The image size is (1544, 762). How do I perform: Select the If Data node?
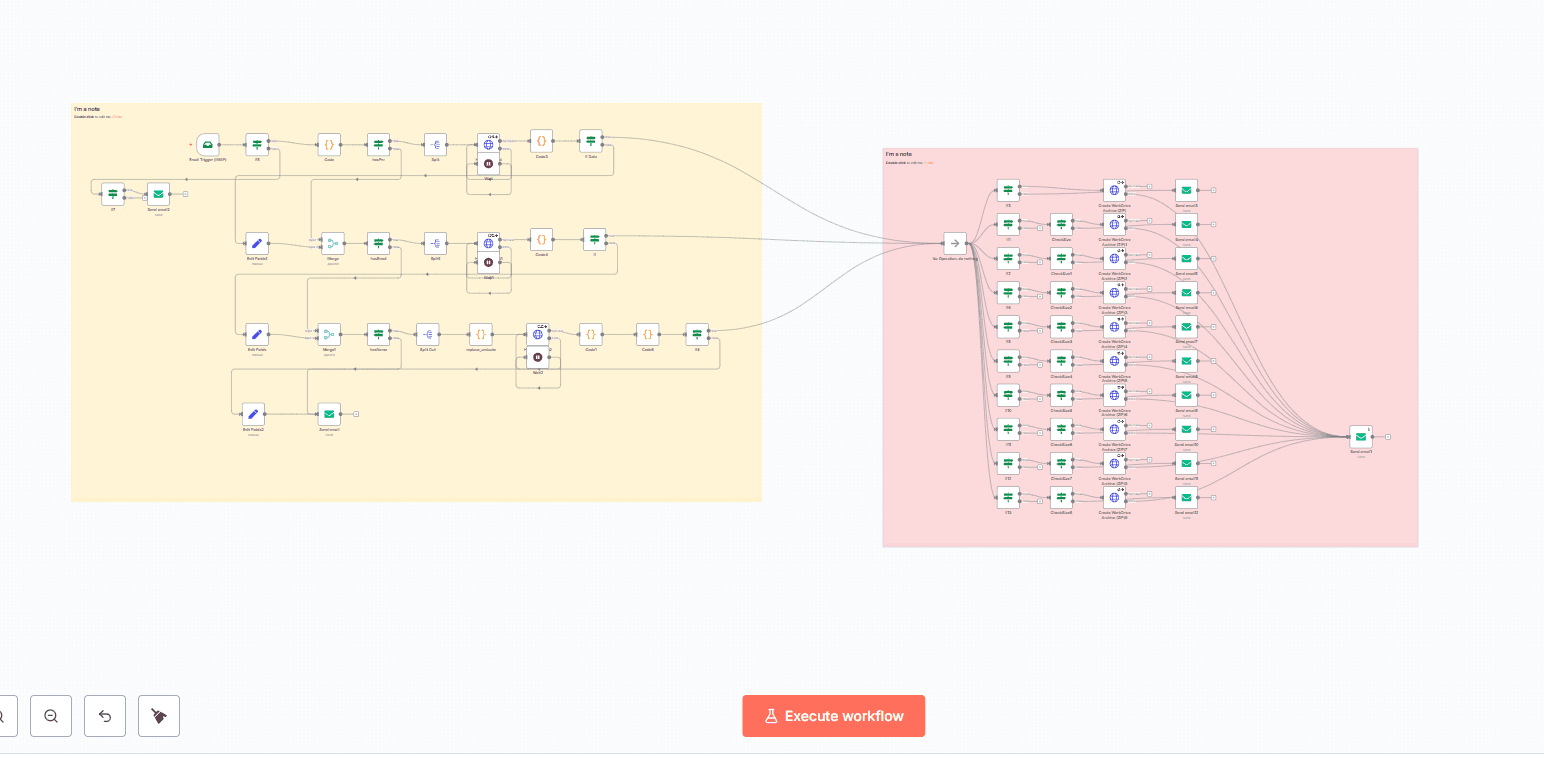click(590, 141)
